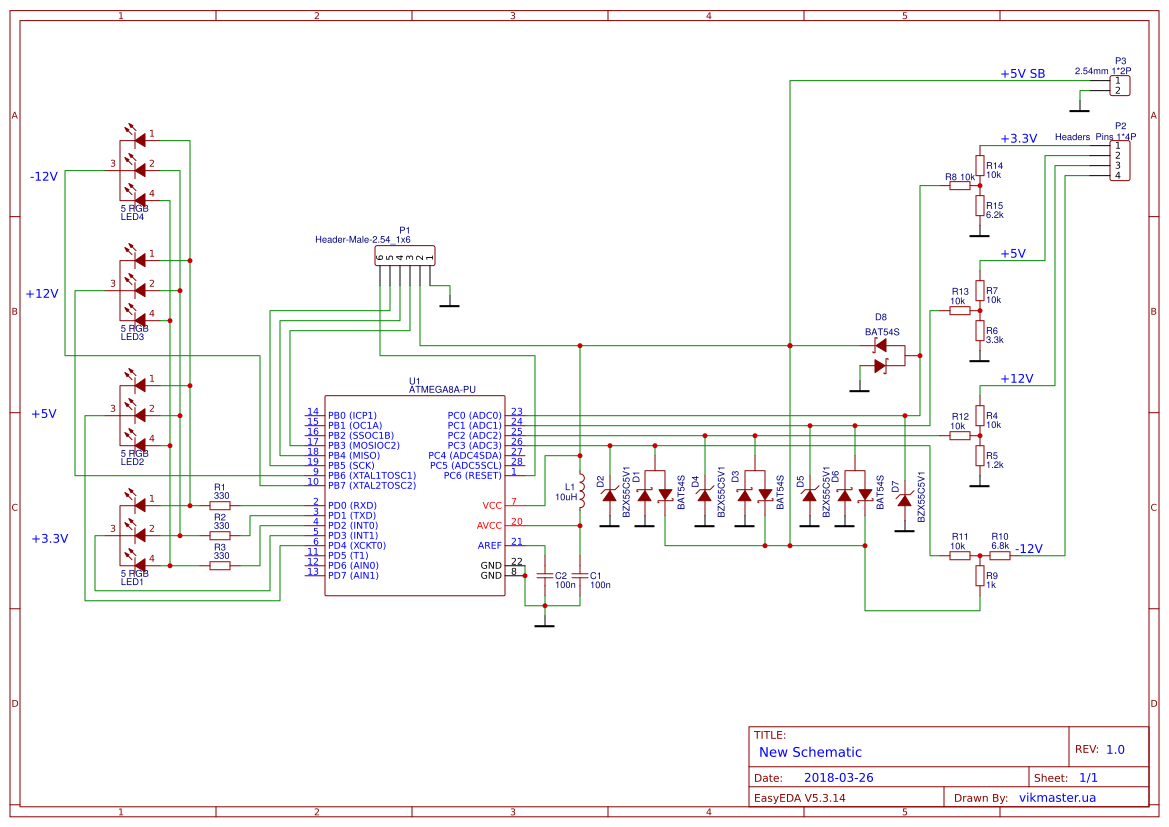Click the ground symbol below R15
1169x827 pixels.
[x=978, y=233]
